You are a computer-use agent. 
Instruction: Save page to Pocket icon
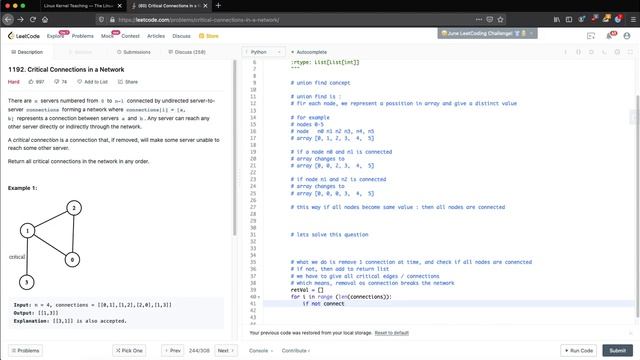point(489,20)
